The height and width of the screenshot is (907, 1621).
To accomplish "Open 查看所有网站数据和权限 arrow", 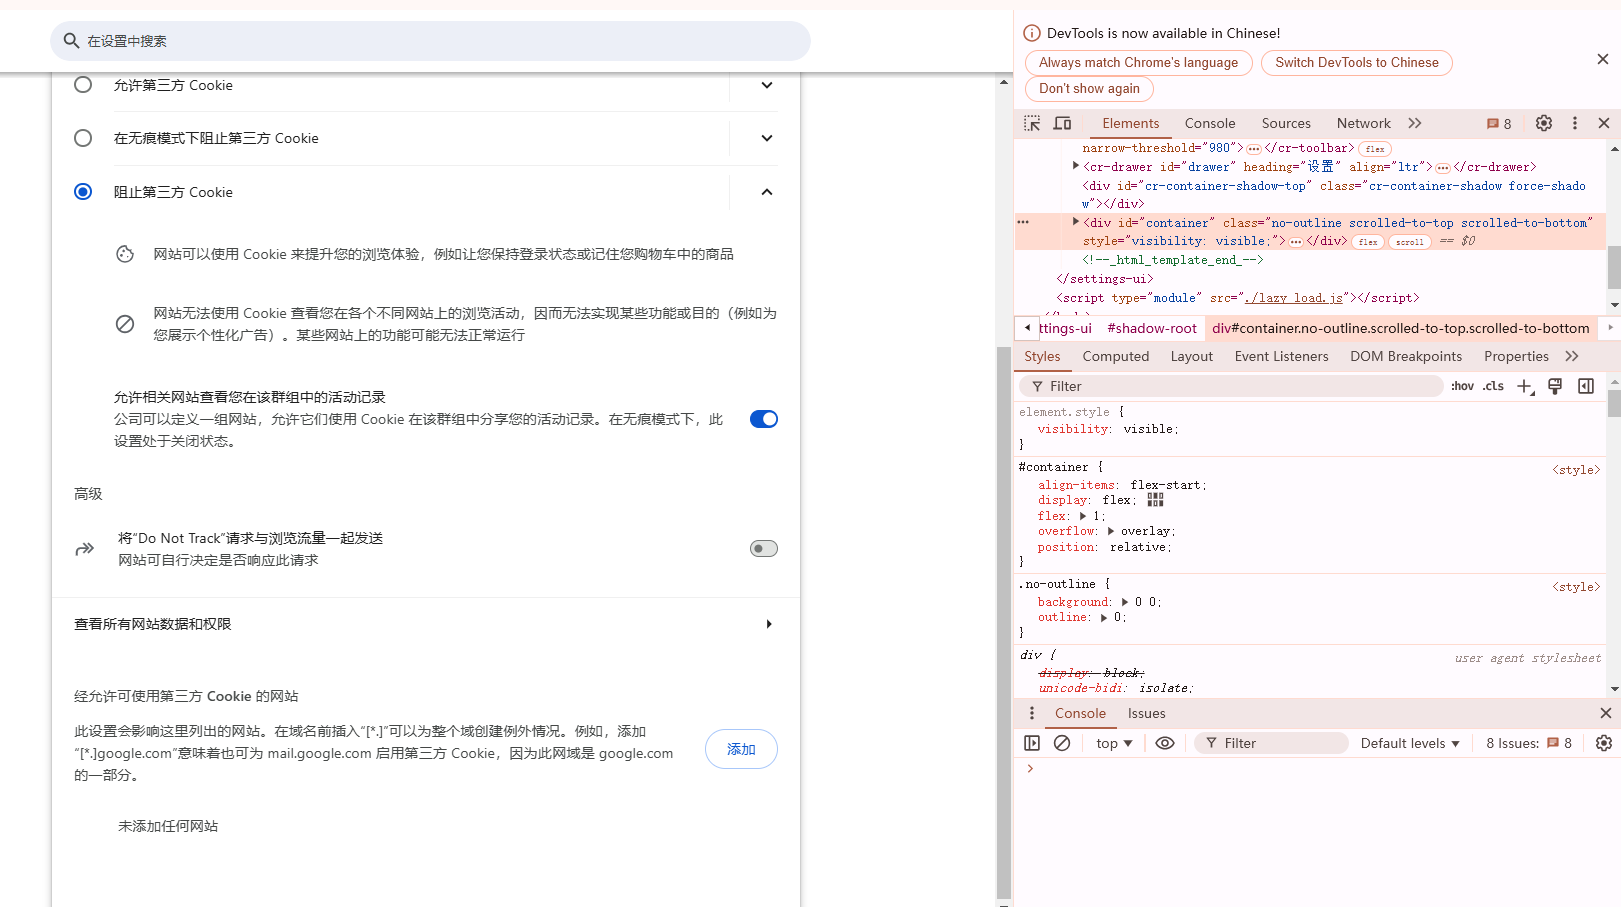I will (769, 624).
